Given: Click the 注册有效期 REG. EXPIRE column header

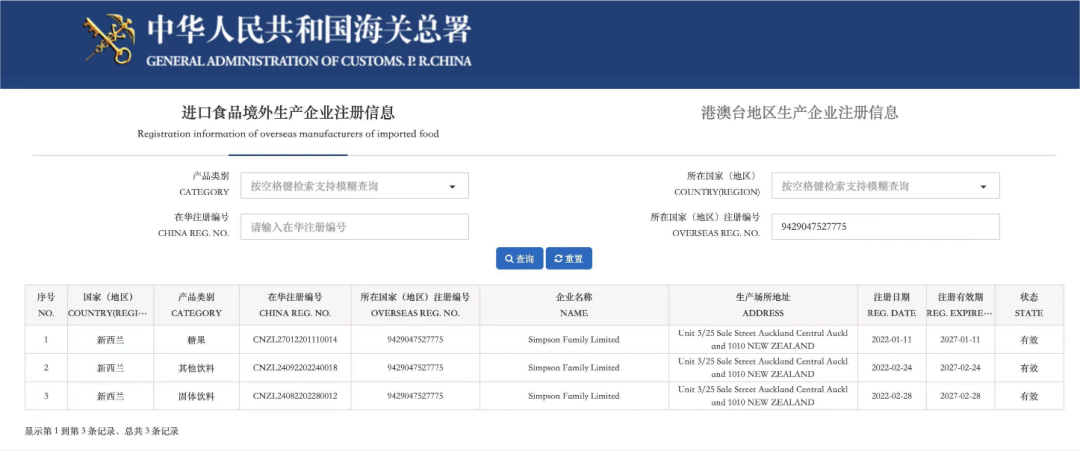Looking at the screenshot, I should coord(960,305).
